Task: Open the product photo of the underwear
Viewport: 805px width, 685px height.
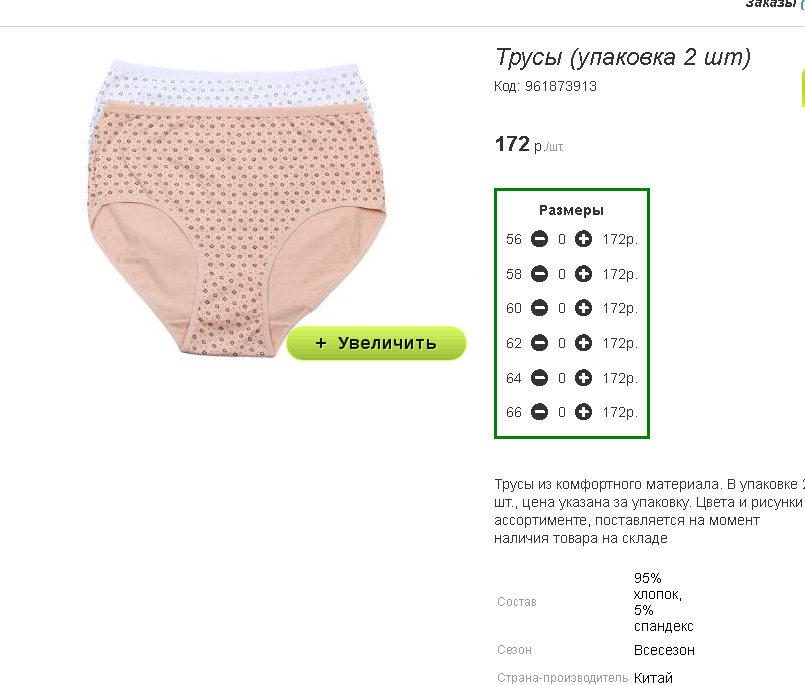Action: coord(237,208)
